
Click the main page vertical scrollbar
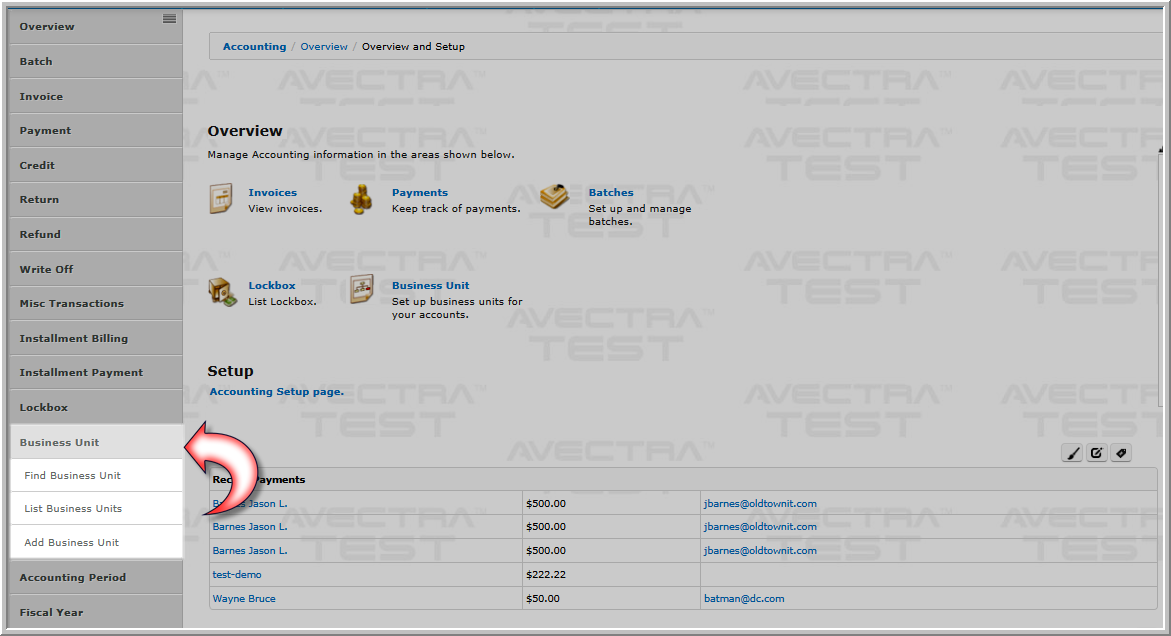pyautogui.click(x=1160, y=276)
